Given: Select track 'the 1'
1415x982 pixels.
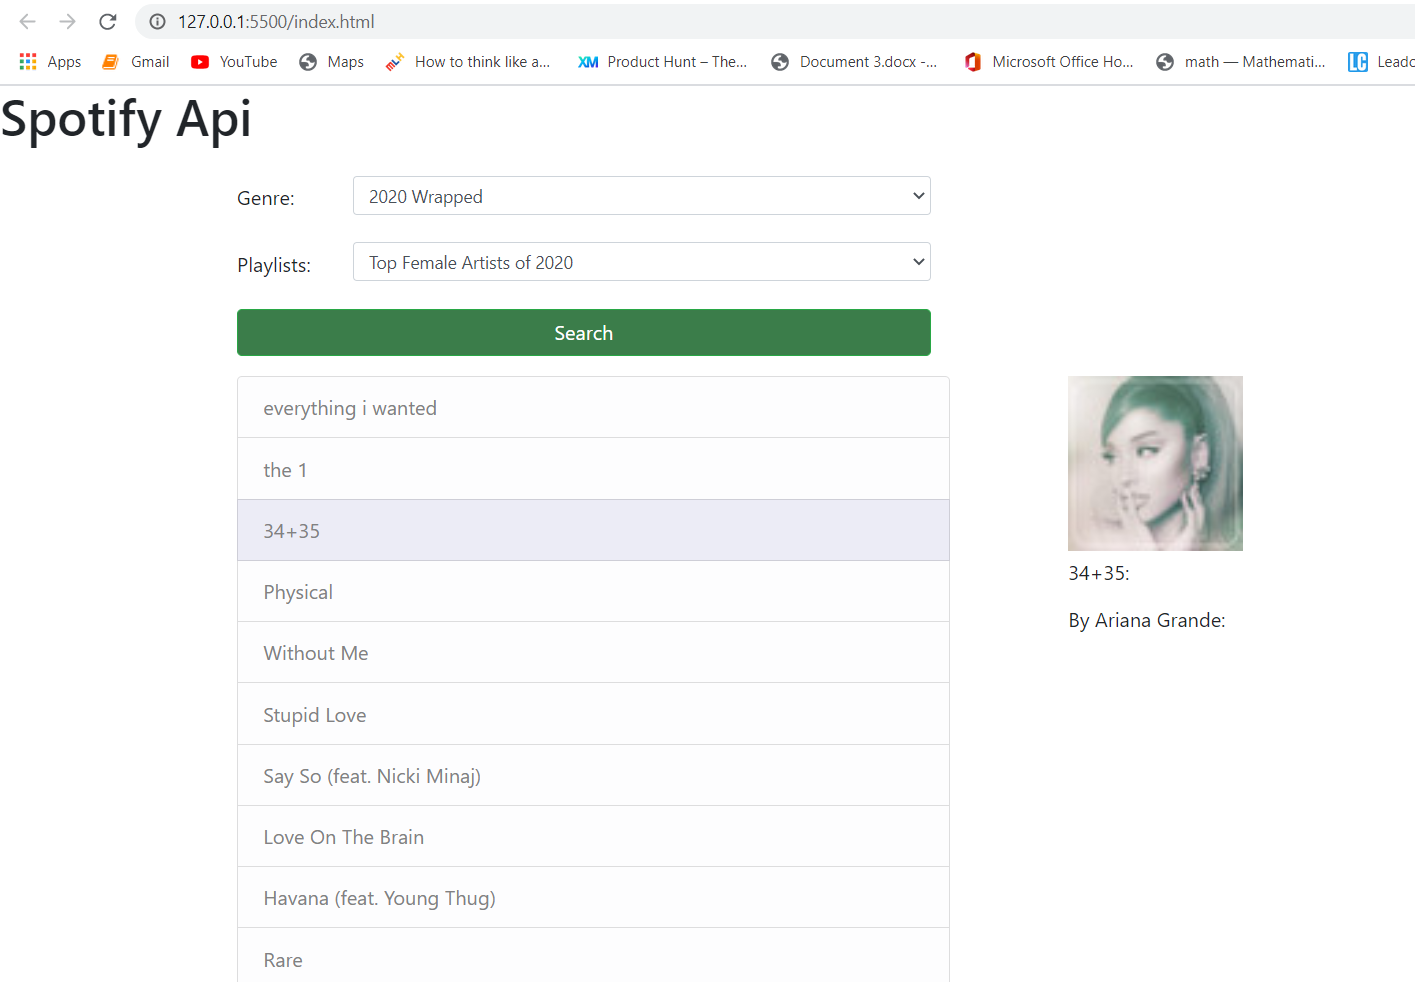Looking at the screenshot, I should (593, 469).
